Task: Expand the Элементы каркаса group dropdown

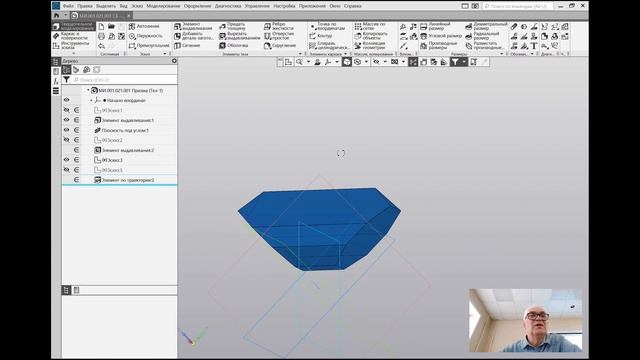Action: [345, 54]
